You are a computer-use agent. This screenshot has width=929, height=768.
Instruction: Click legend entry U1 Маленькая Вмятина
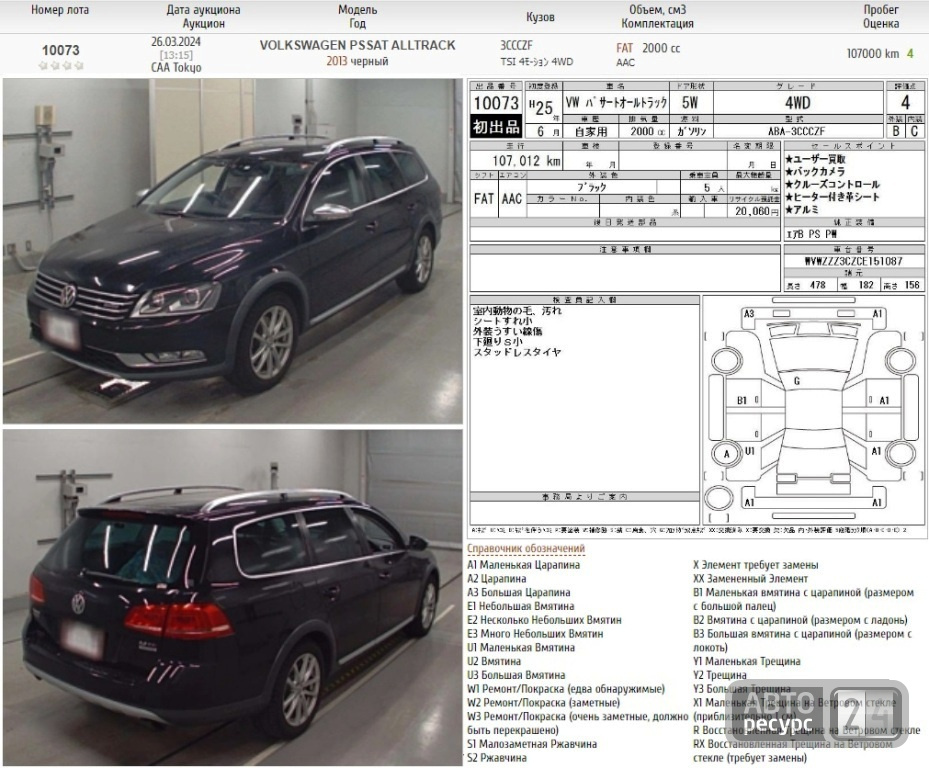tap(521, 648)
